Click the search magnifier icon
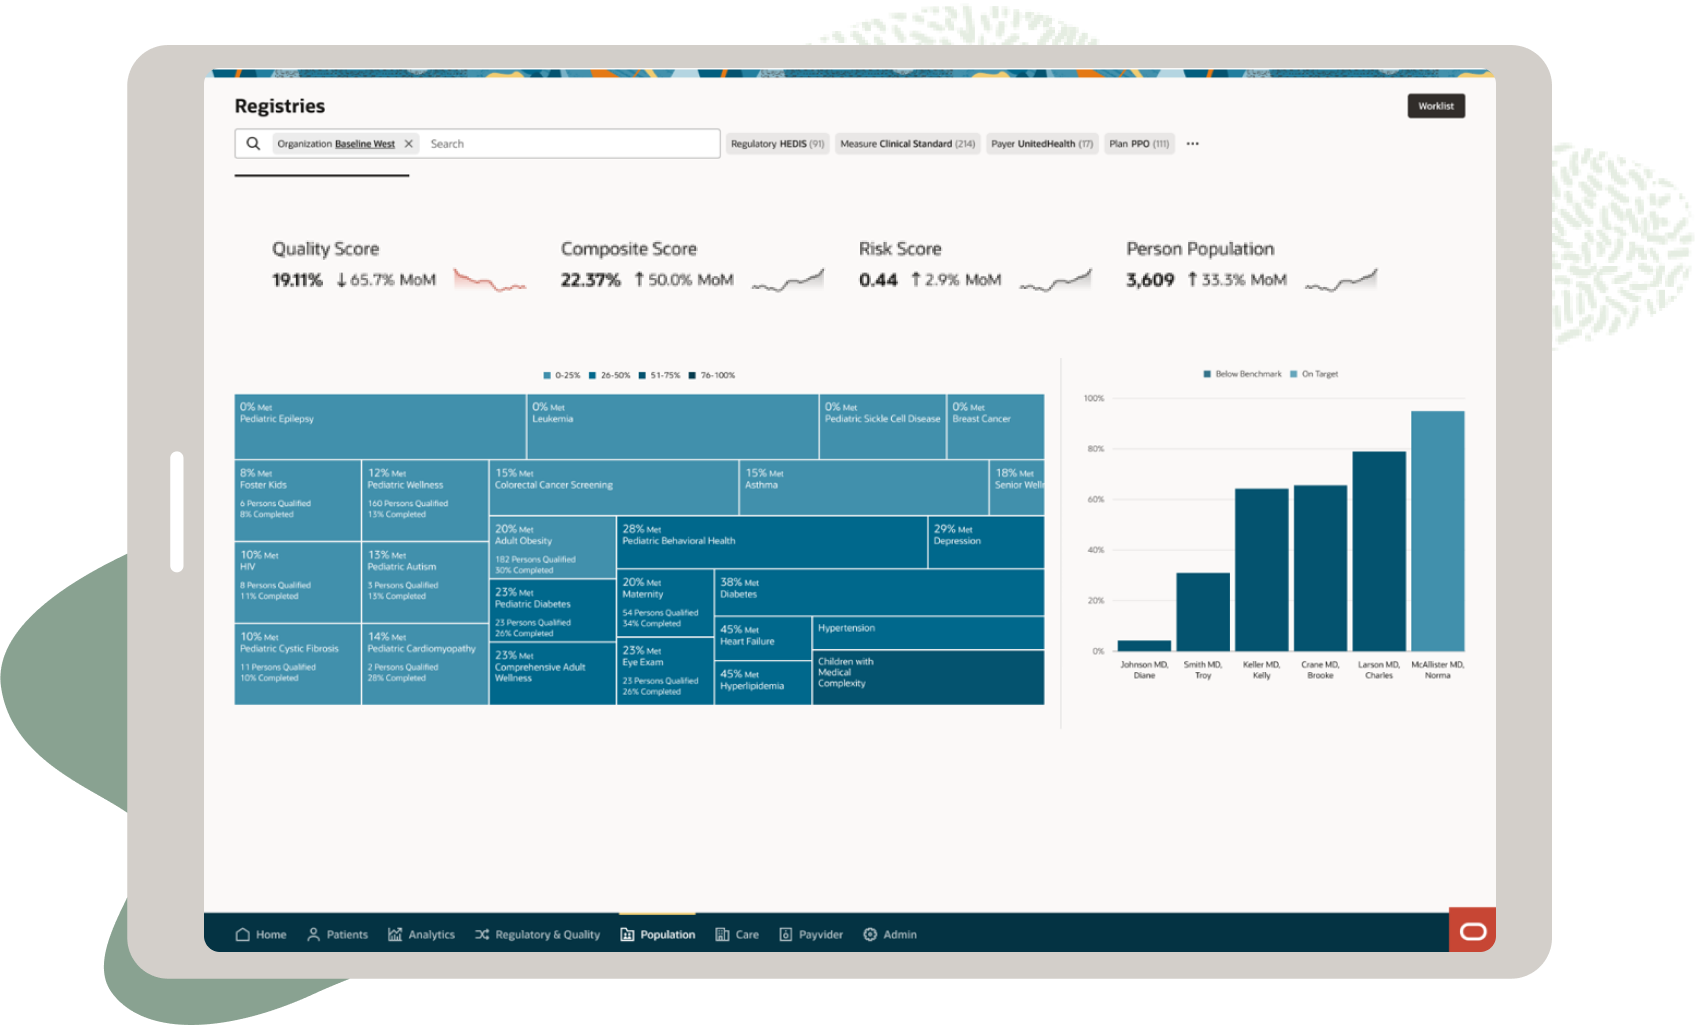1706x1025 pixels. click(x=253, y=143)
